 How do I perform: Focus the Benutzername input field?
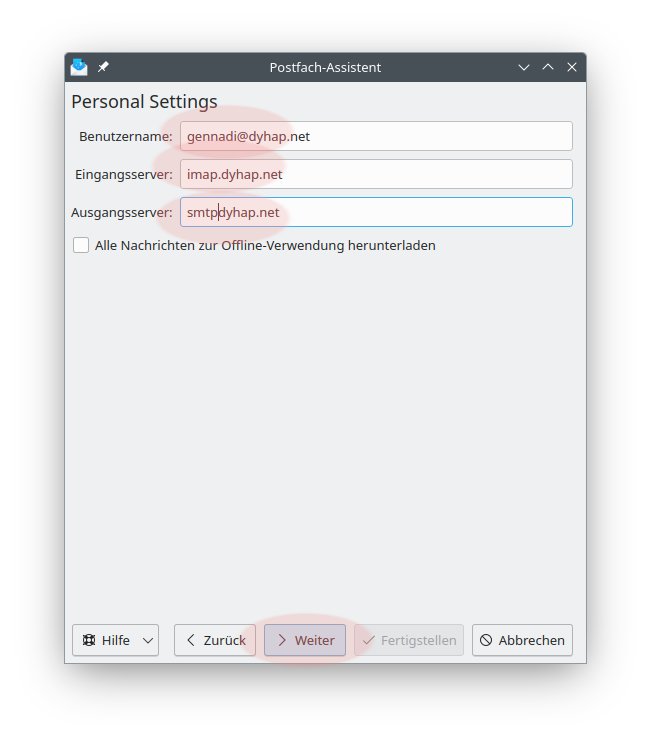pyautogui.click(x=376, y=136)
